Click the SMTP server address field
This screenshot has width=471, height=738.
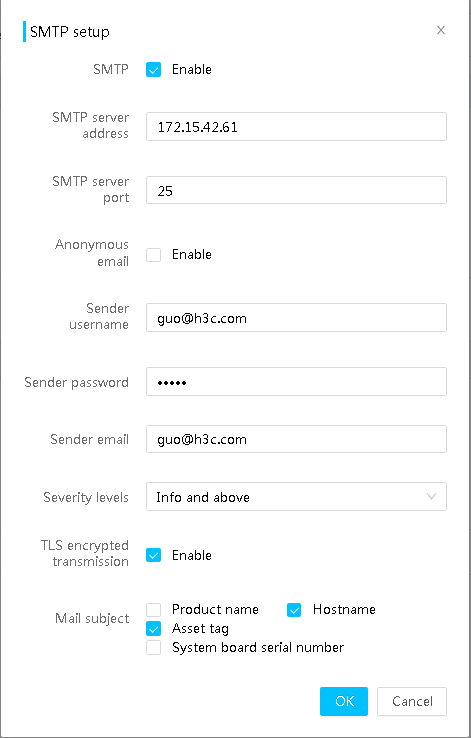coord(296,126)
